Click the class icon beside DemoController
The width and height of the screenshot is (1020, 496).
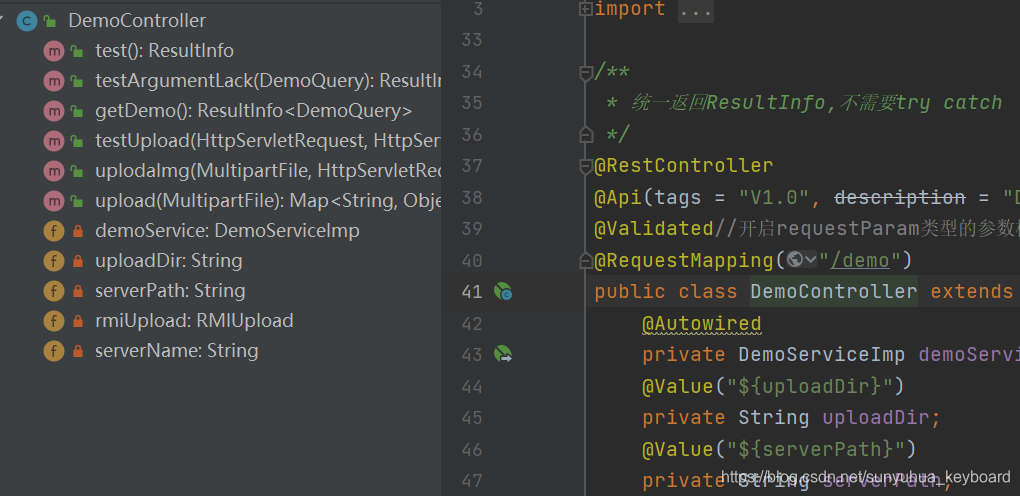click(x=27, y=21)
